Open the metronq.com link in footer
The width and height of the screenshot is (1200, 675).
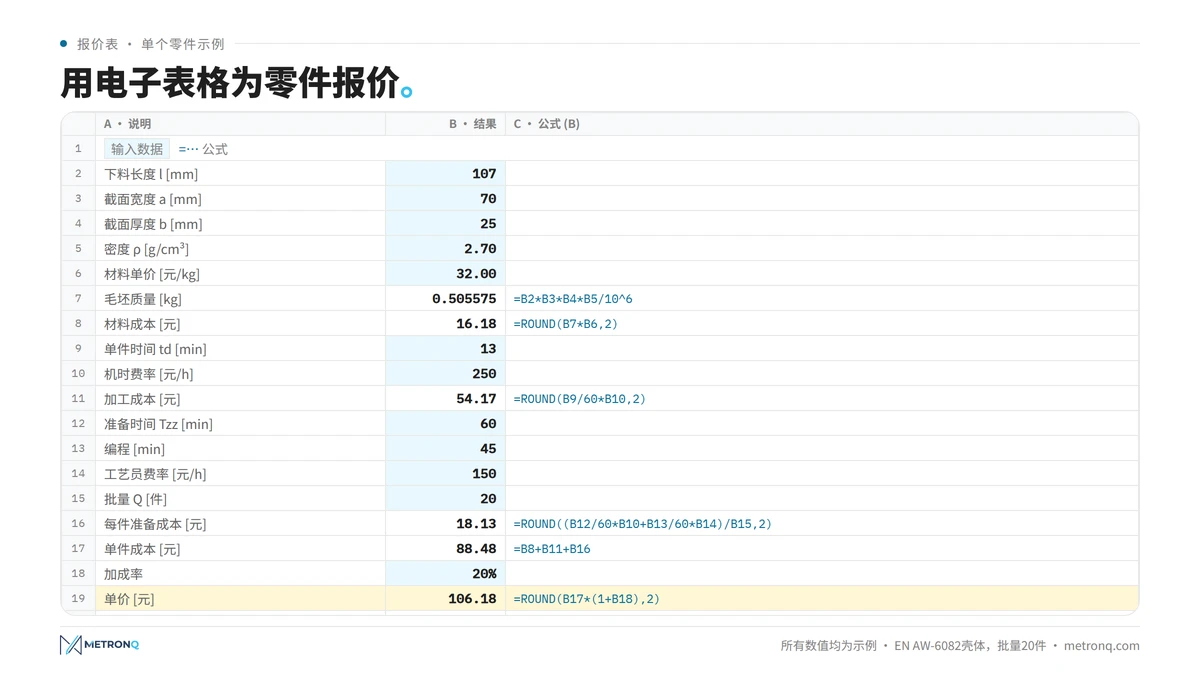pos(1102,646)
